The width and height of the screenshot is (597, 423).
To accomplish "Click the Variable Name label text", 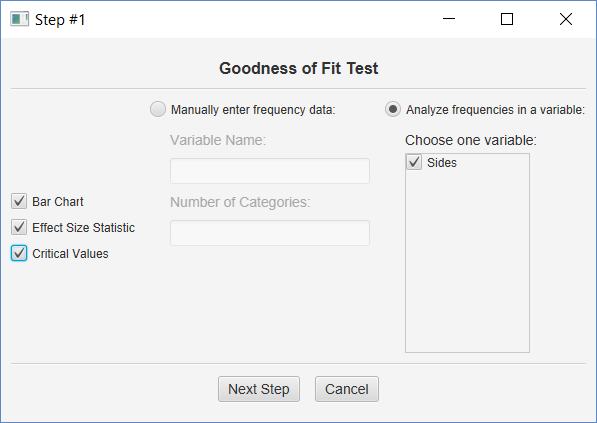I will (218, 140).
